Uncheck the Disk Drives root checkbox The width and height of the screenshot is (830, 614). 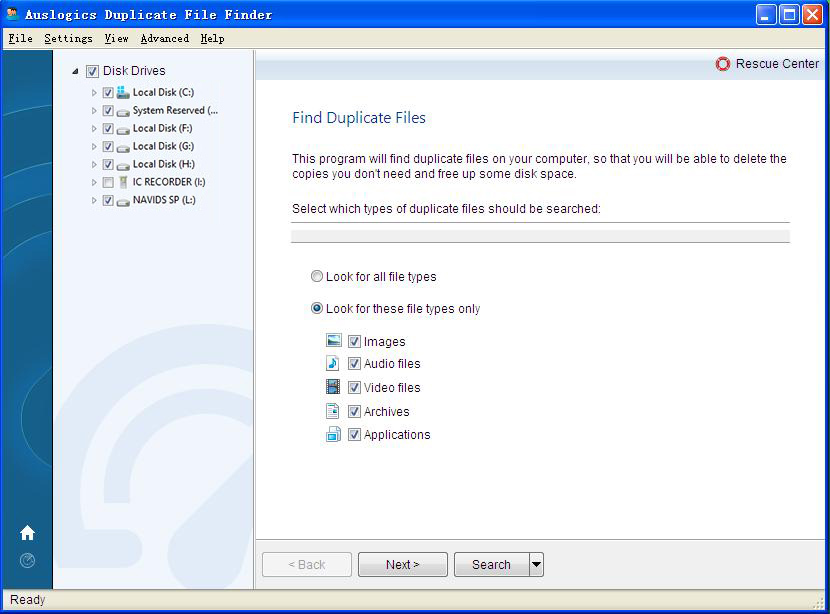93,71
